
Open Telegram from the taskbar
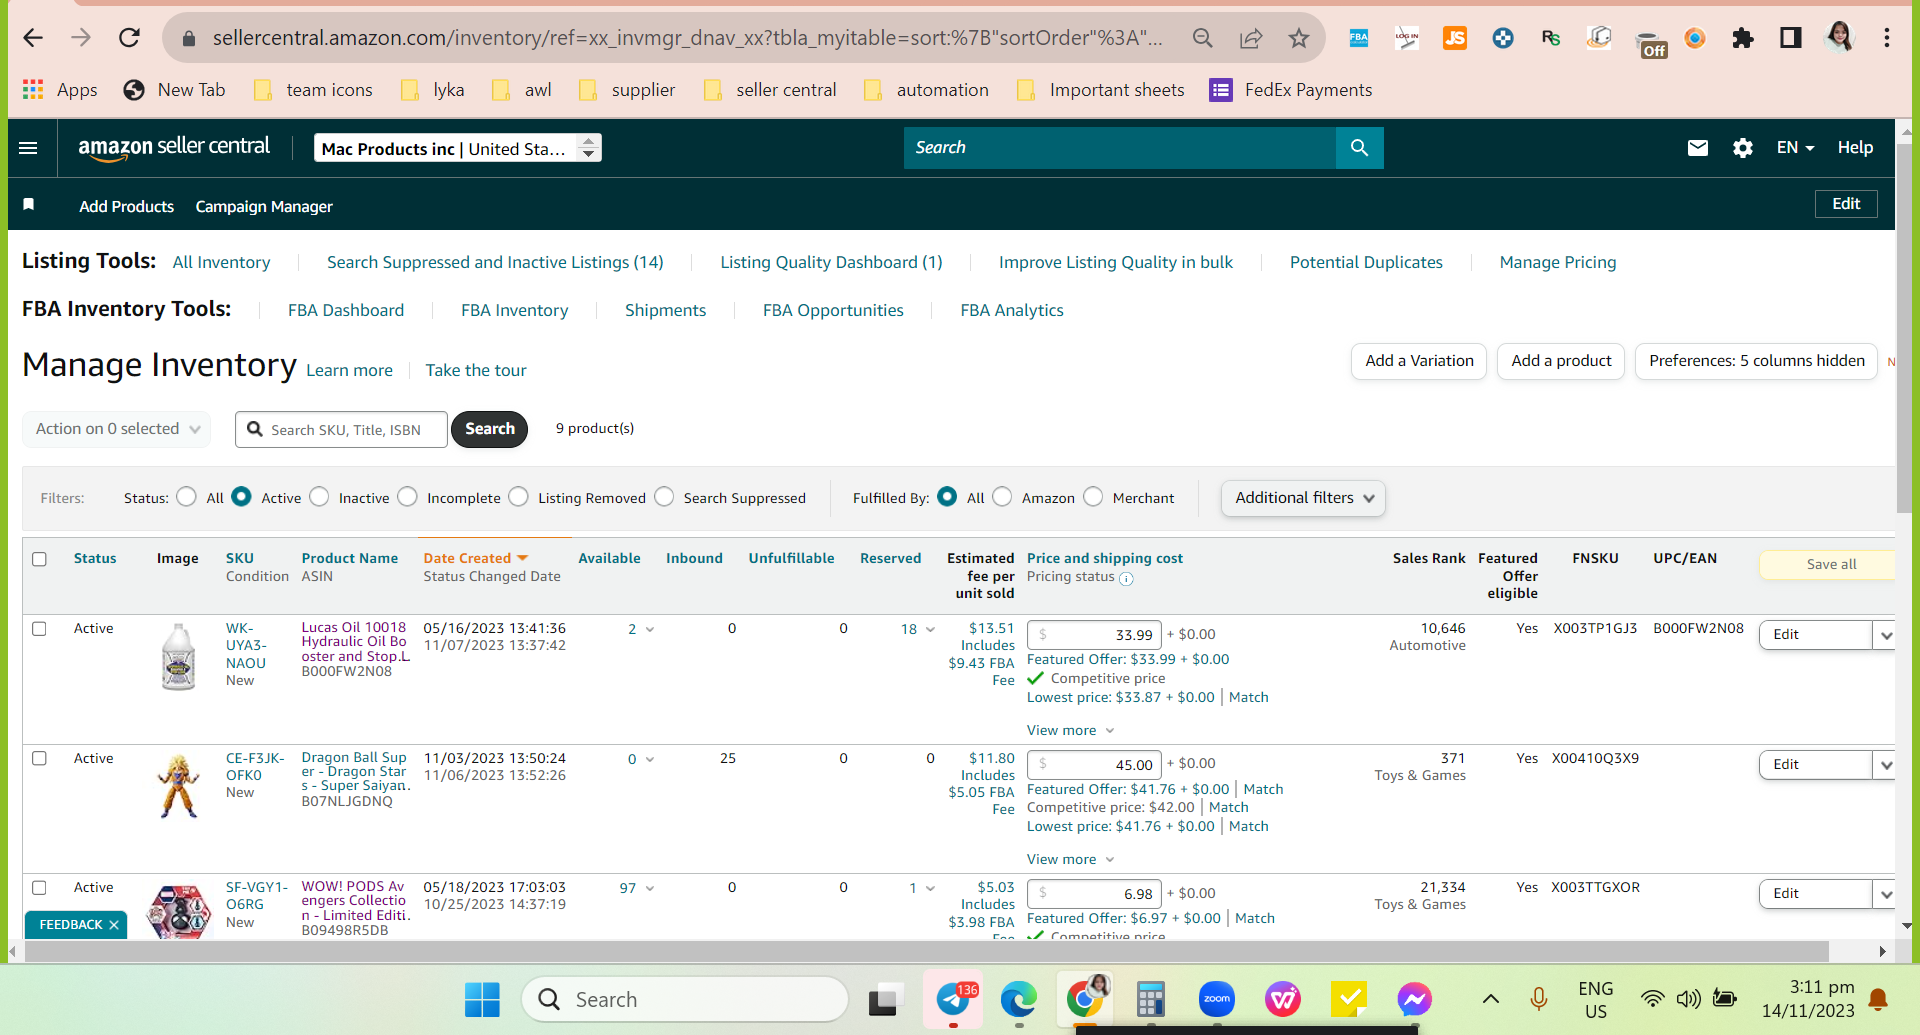click(953, 999)
